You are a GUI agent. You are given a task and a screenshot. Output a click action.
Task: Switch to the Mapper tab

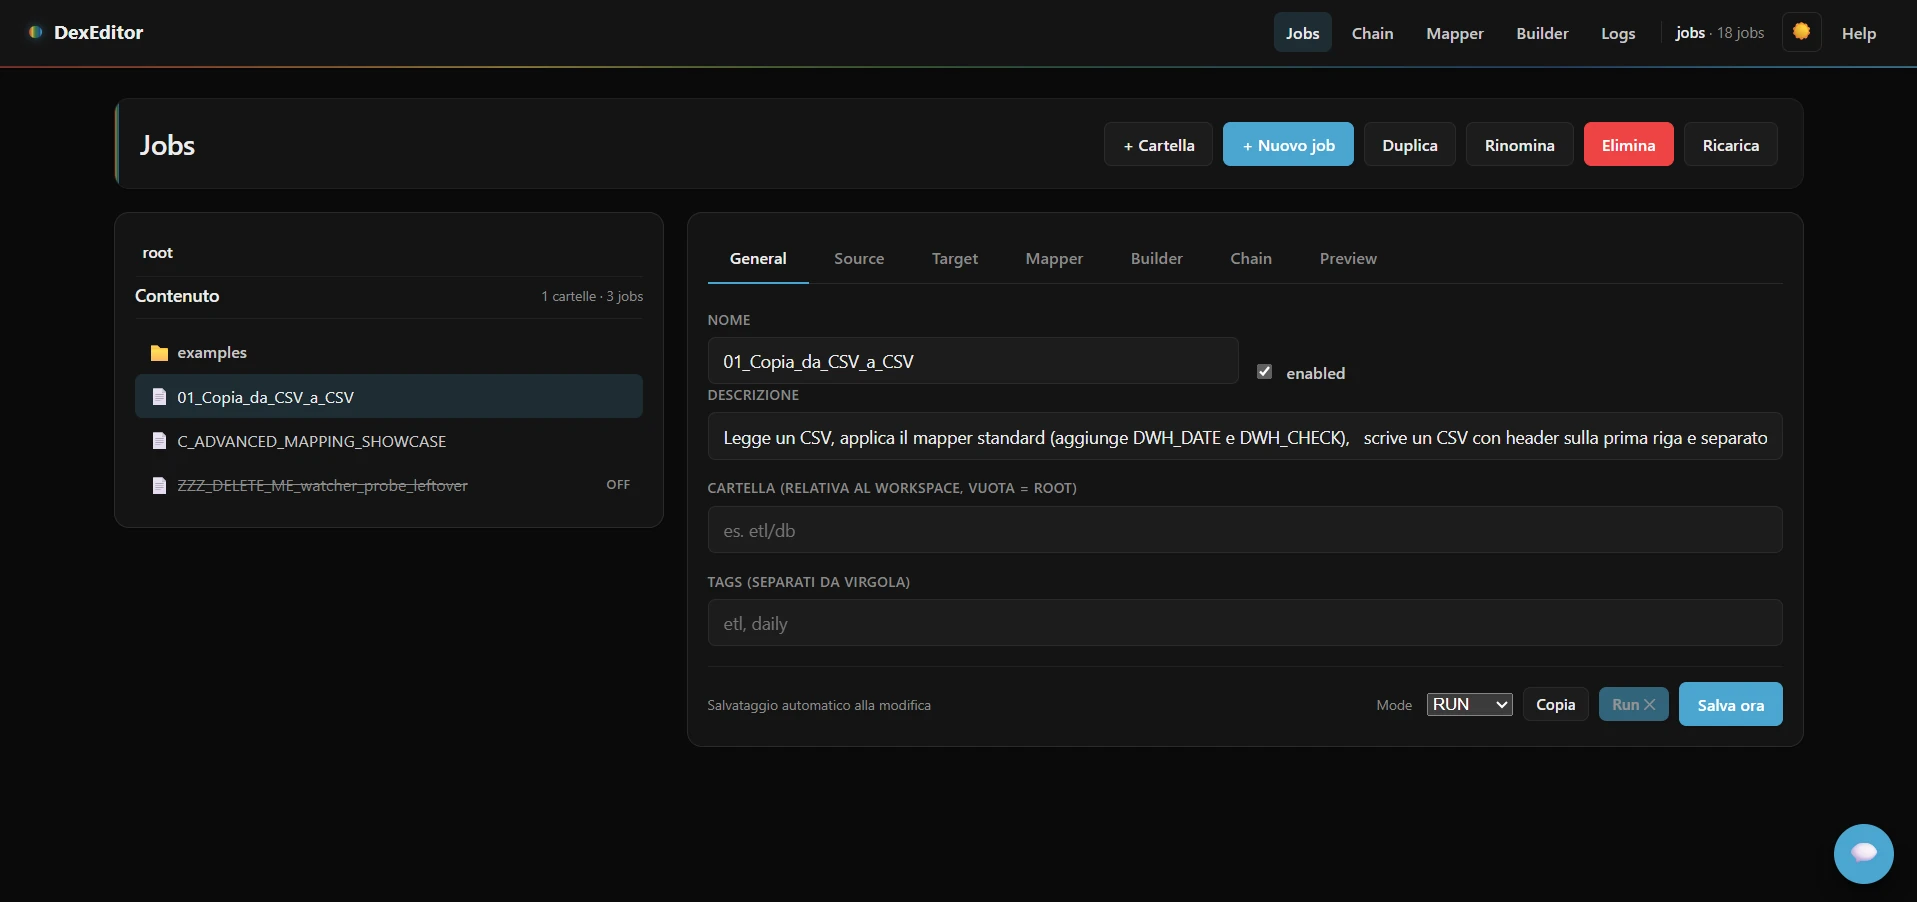(x=1054, y=258)
